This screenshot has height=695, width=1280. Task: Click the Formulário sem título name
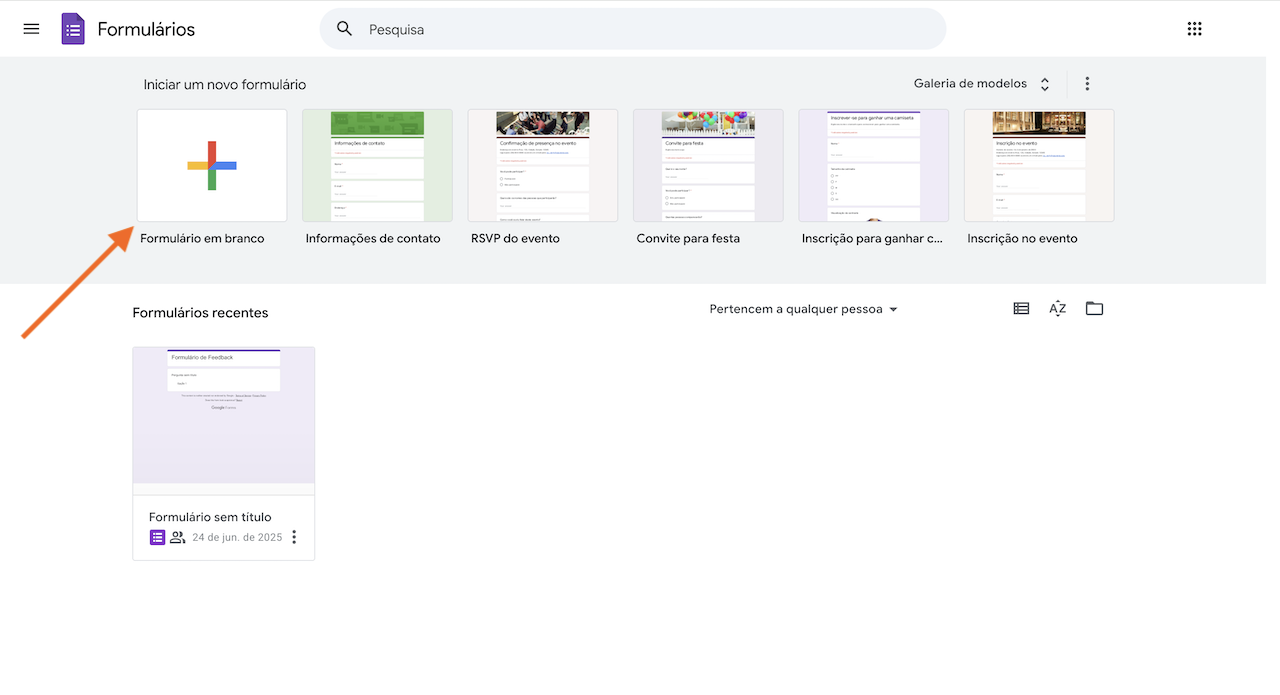210,517
